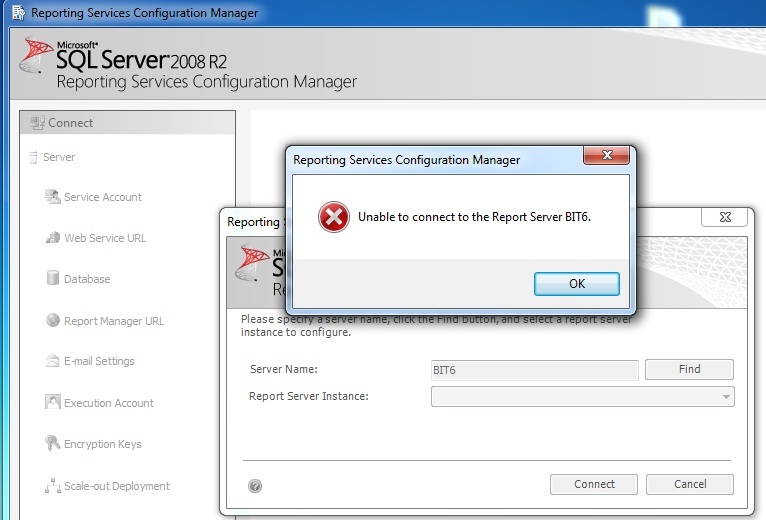Click the Execution Account icon

click(53, 402)
